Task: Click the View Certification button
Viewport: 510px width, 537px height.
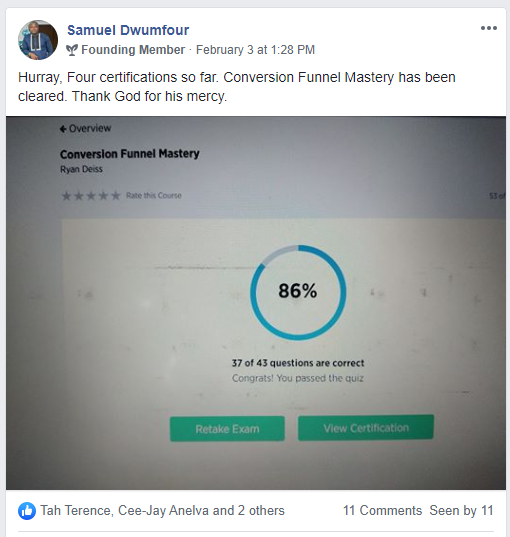Action: point(366,428)
